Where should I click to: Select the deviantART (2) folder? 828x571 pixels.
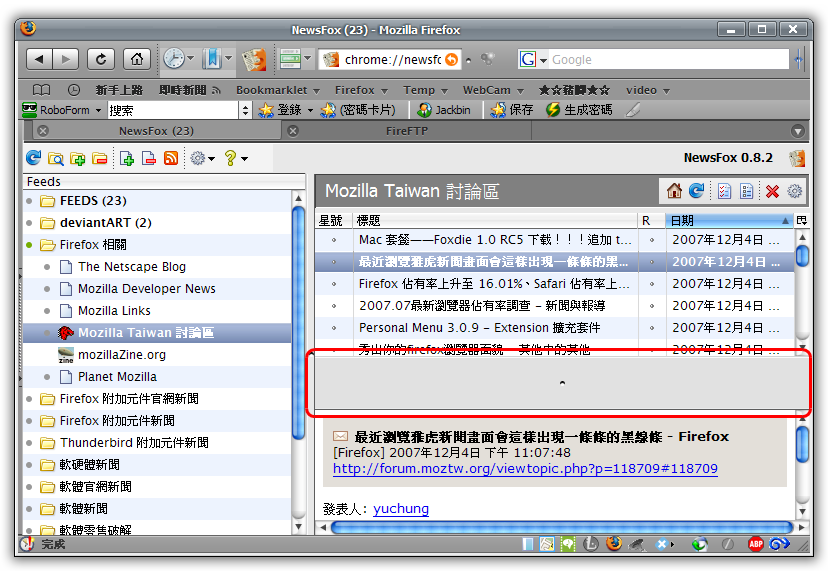(106, 223)
